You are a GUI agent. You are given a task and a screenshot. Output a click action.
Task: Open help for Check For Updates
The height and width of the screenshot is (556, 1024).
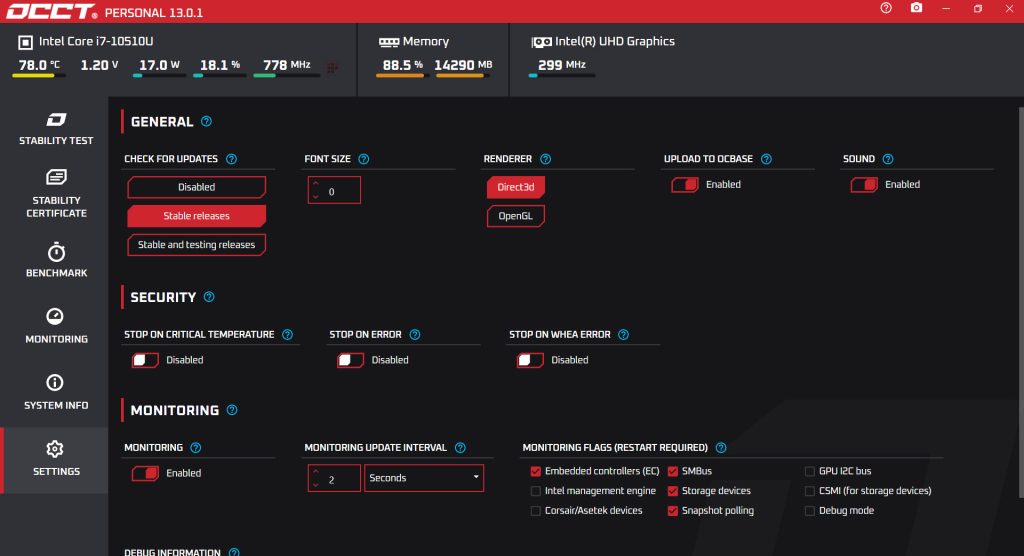[231, 159]
